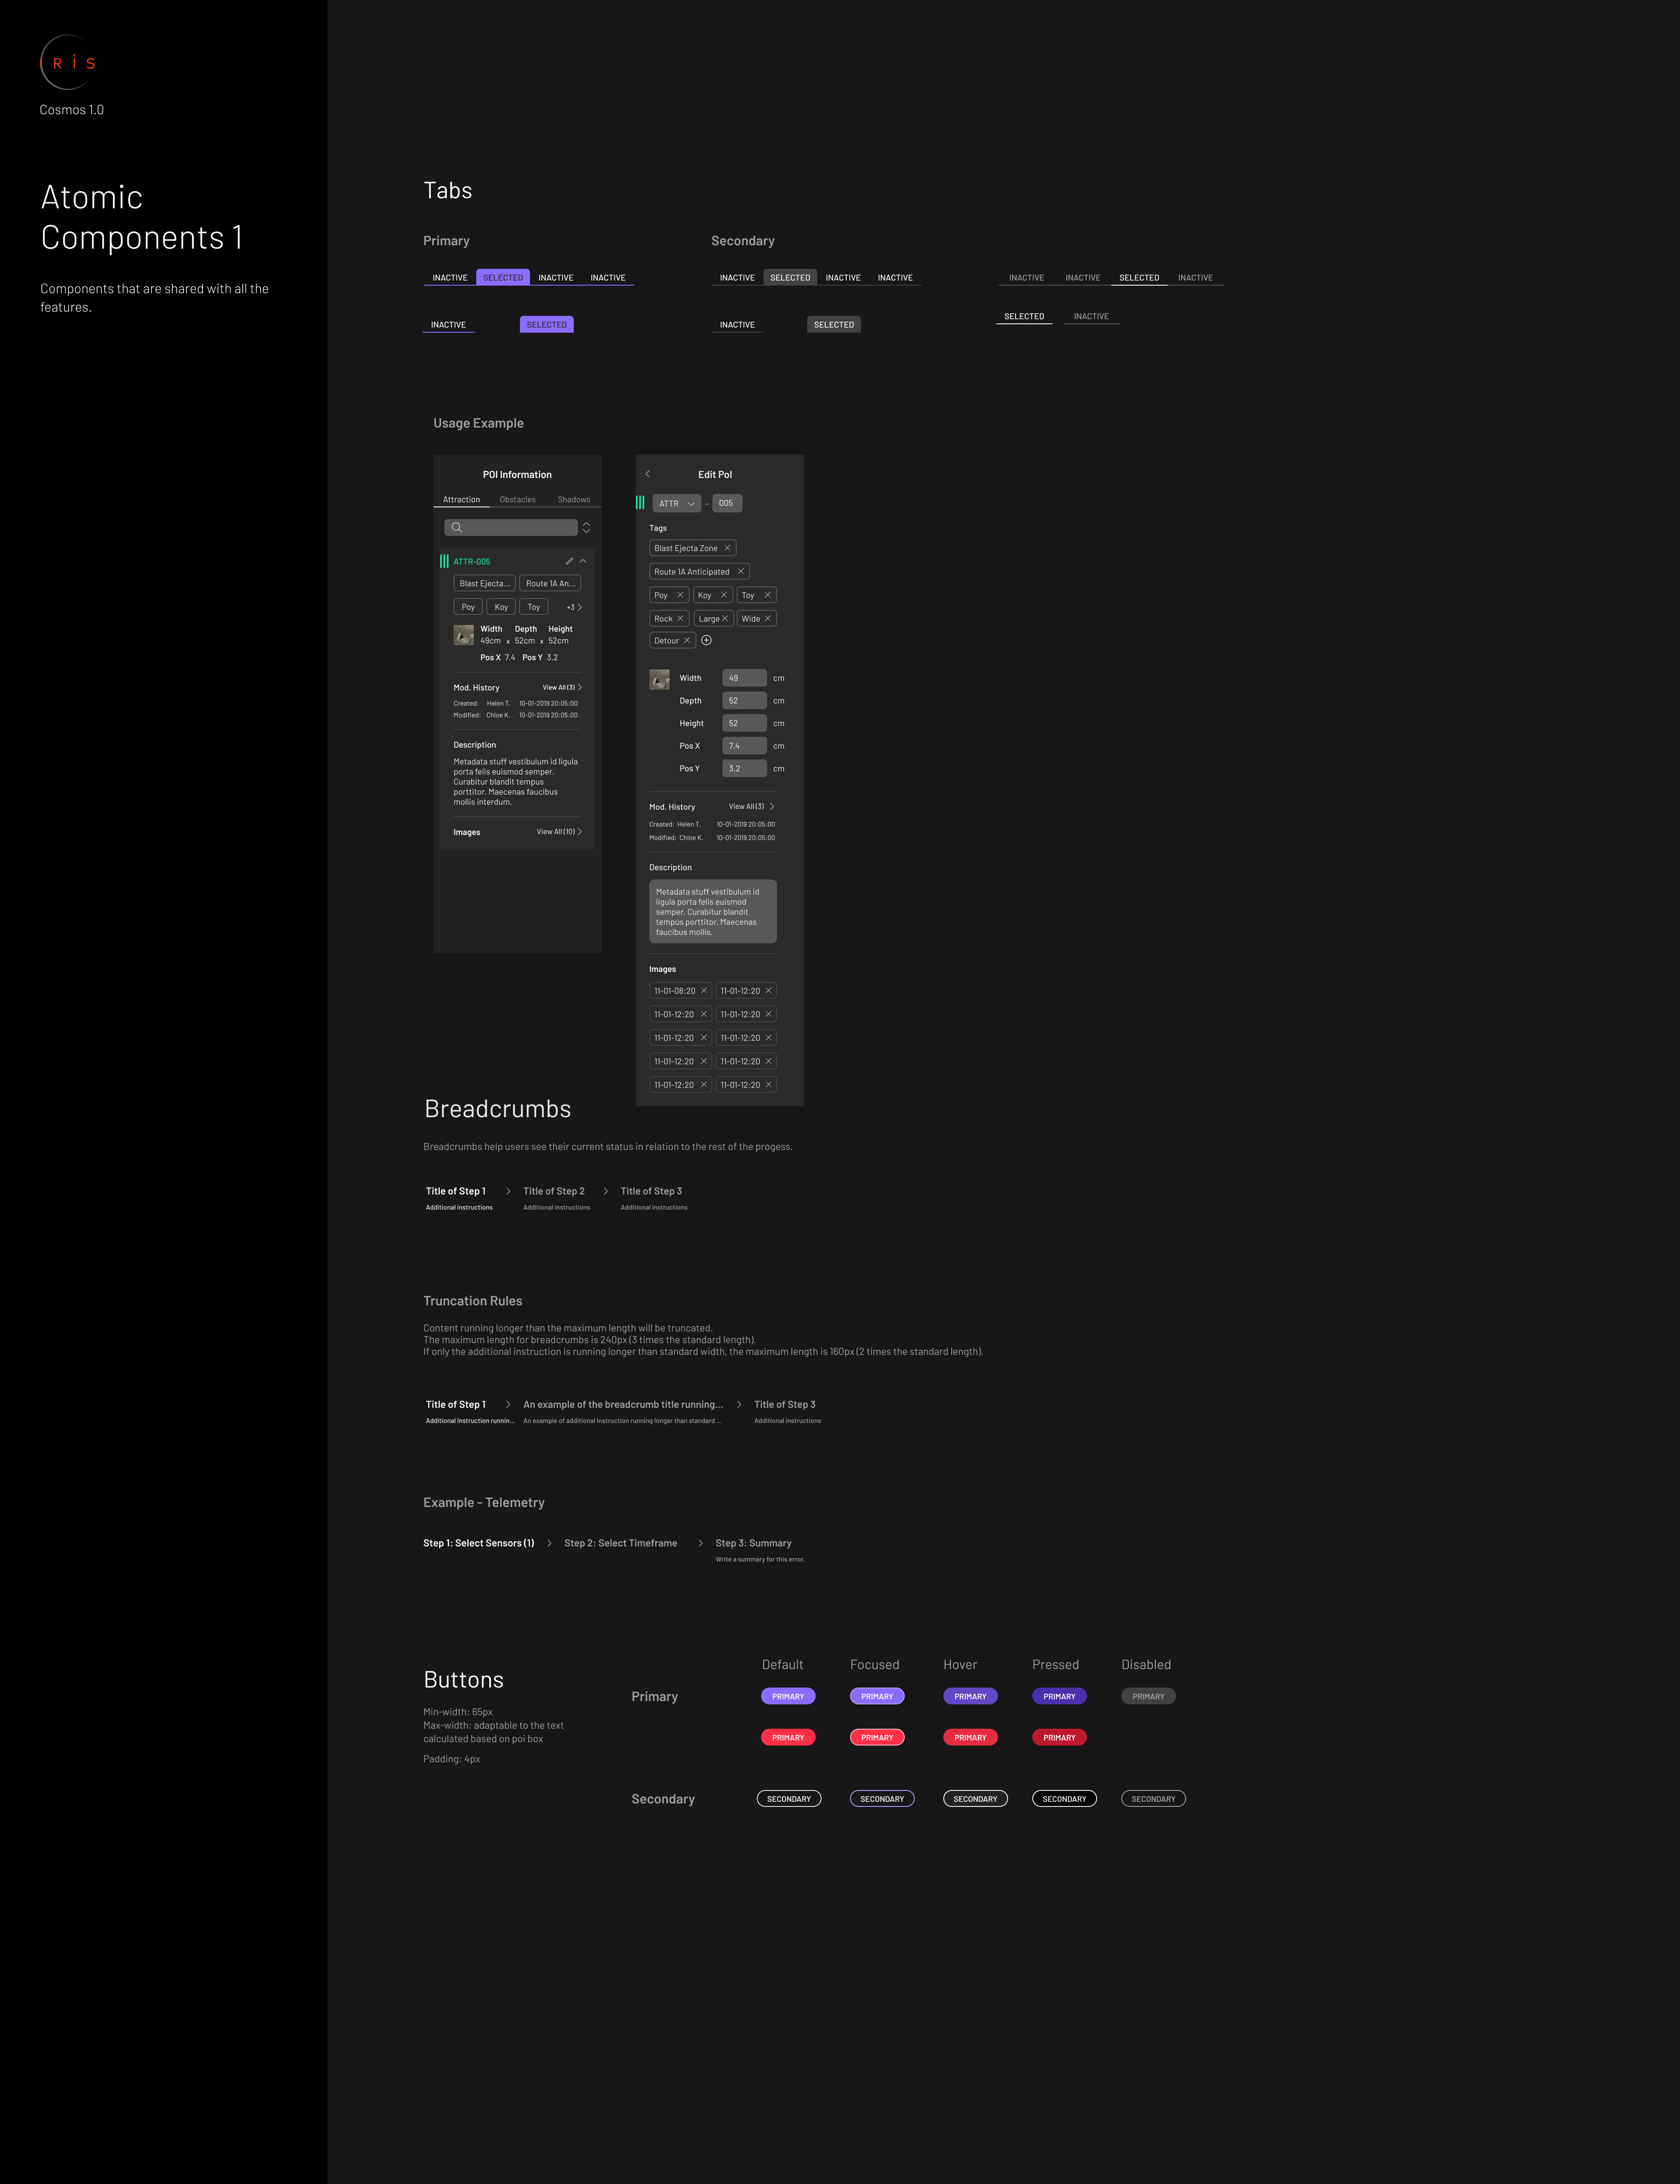Viewport: 1680px width, 2184px height.
Task: Remove the Blast Ejecta Zone tag
Action: 727,548
